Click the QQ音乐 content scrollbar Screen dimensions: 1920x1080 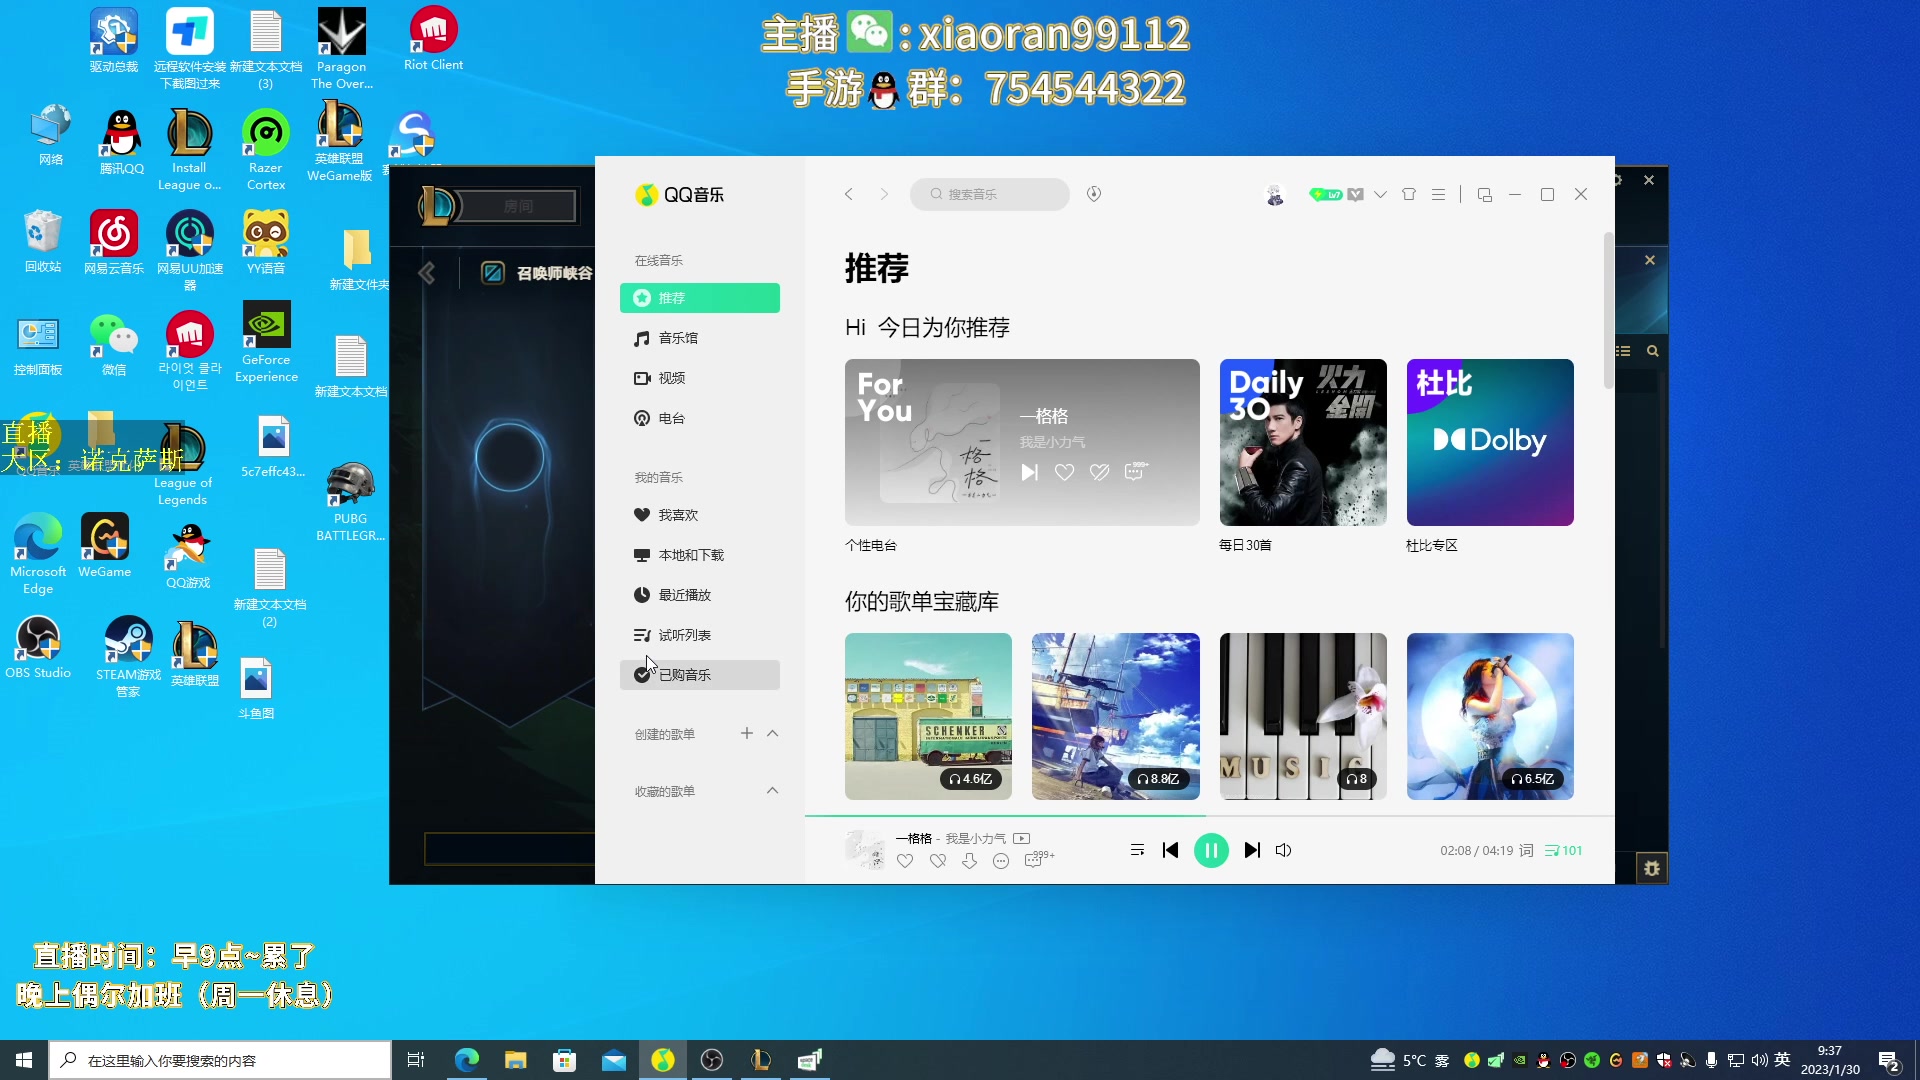[1608, 310]
